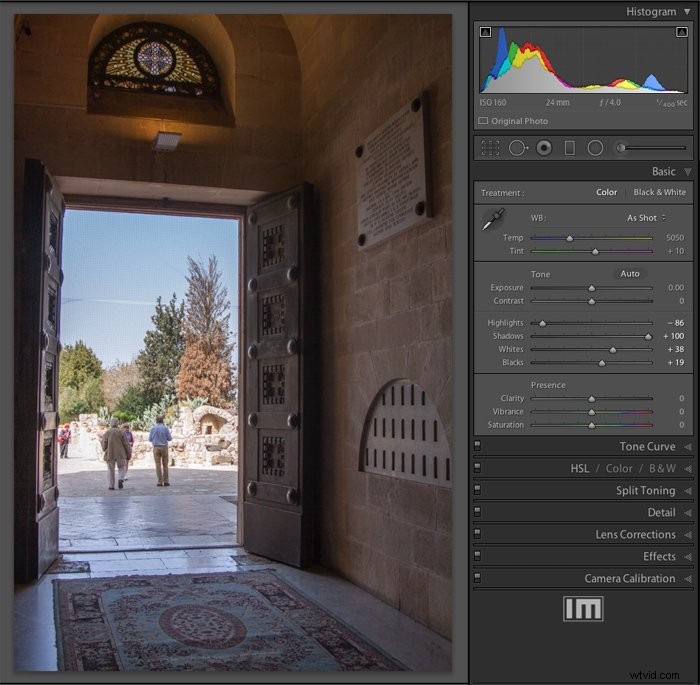The height and width of the screenshot is (685, 700).
Task: Toggle shadow clipping indicator in histogram
Action: tap(485, 32)
